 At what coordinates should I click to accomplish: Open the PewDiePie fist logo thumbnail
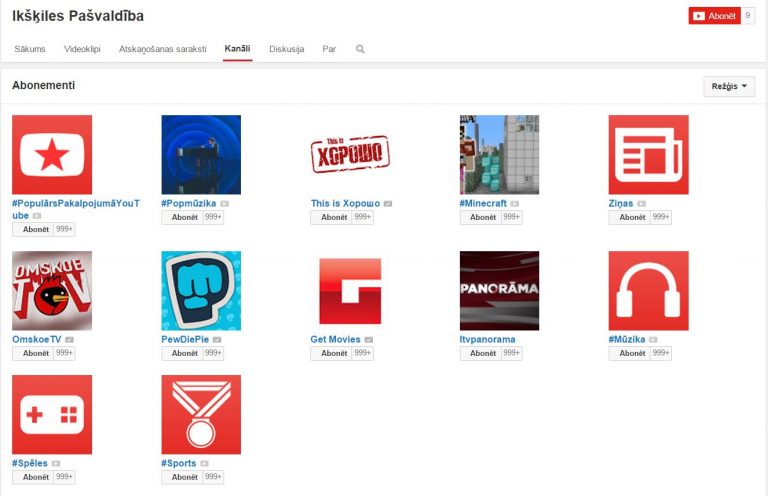pos(201,291)
